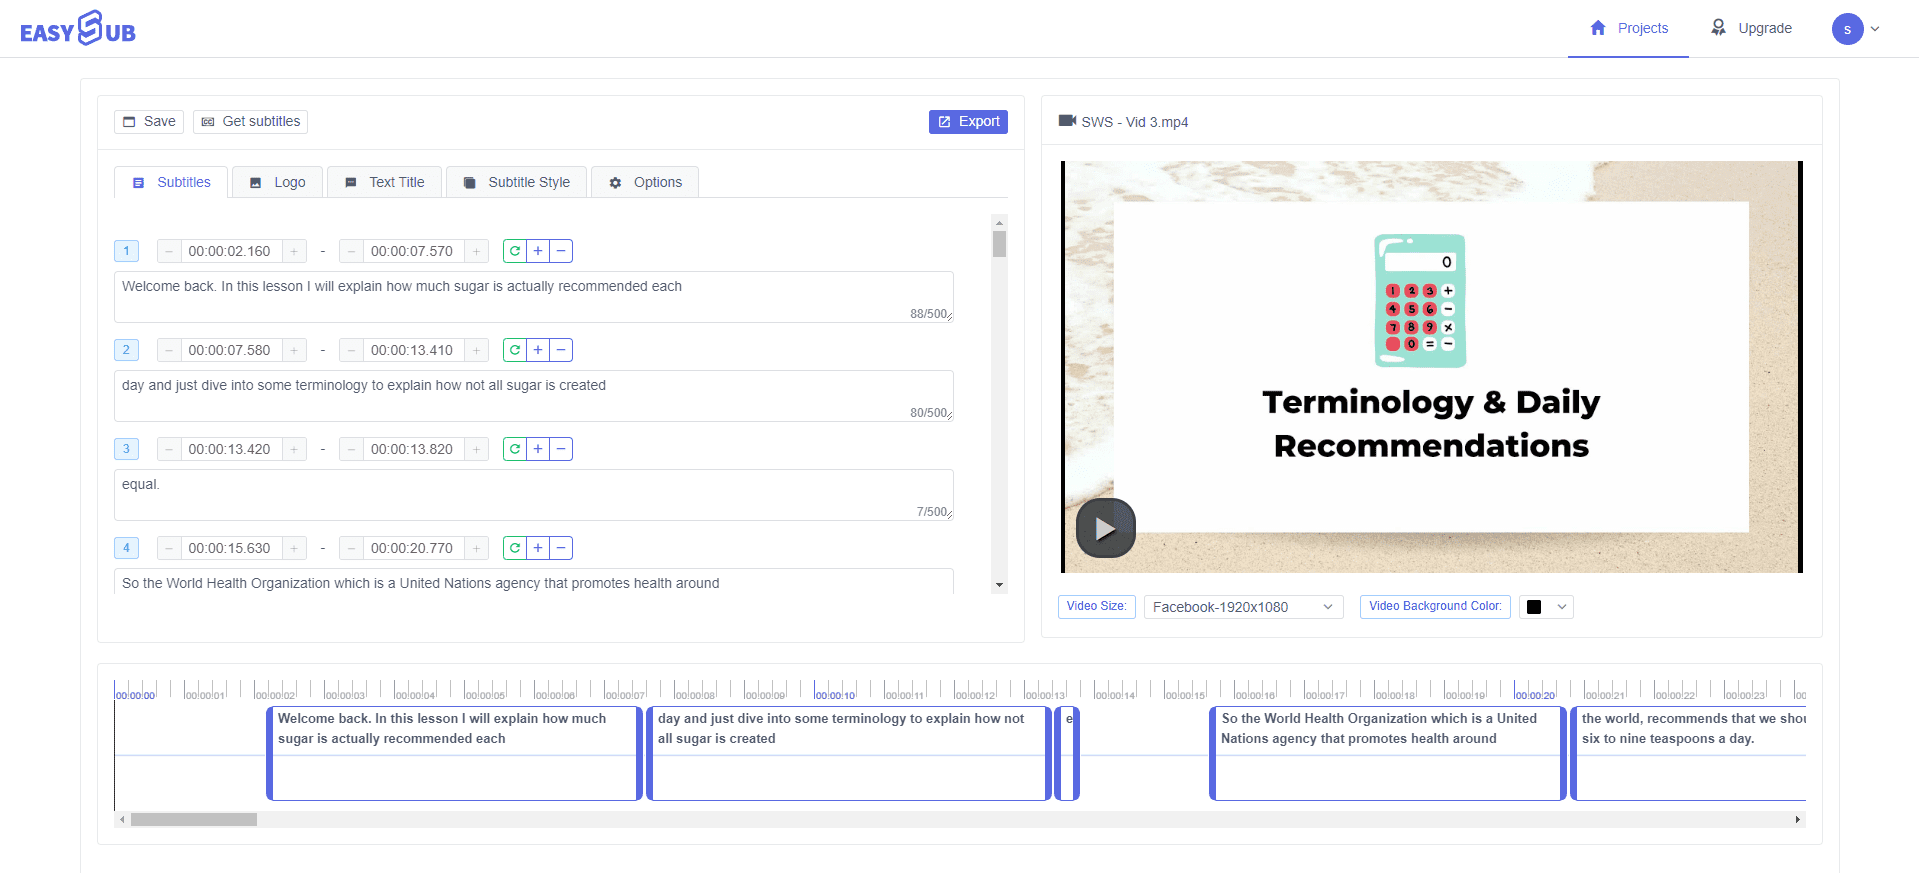Viewport: 1919px width, 873px height.
Task: Remove subtitle 4 with minus icon
Action: 561,548
